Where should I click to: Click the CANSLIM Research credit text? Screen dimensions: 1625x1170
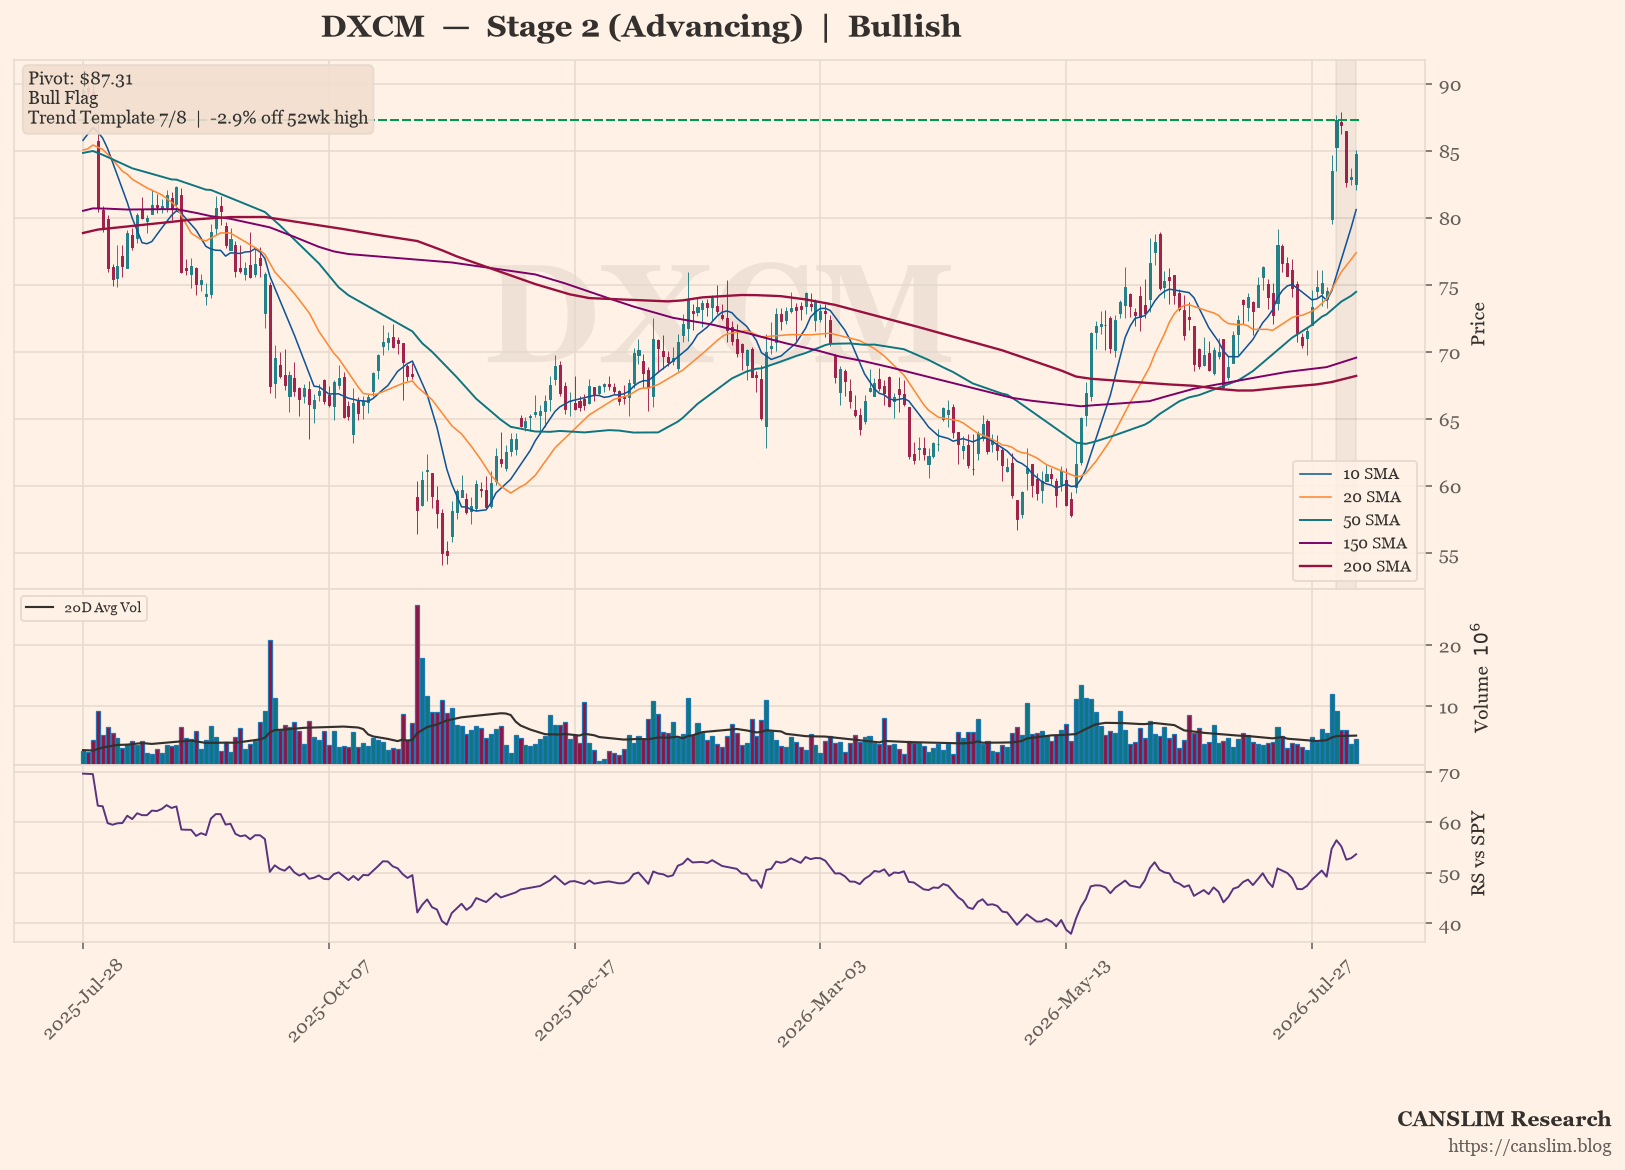(1504, 1119)
